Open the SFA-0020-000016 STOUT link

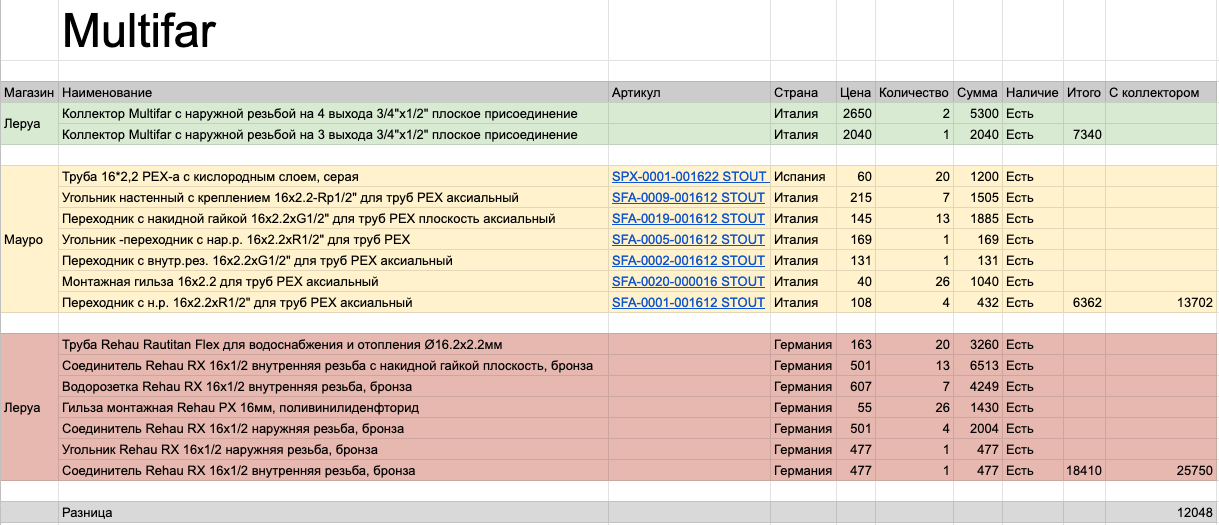click(x=688, y=282)
